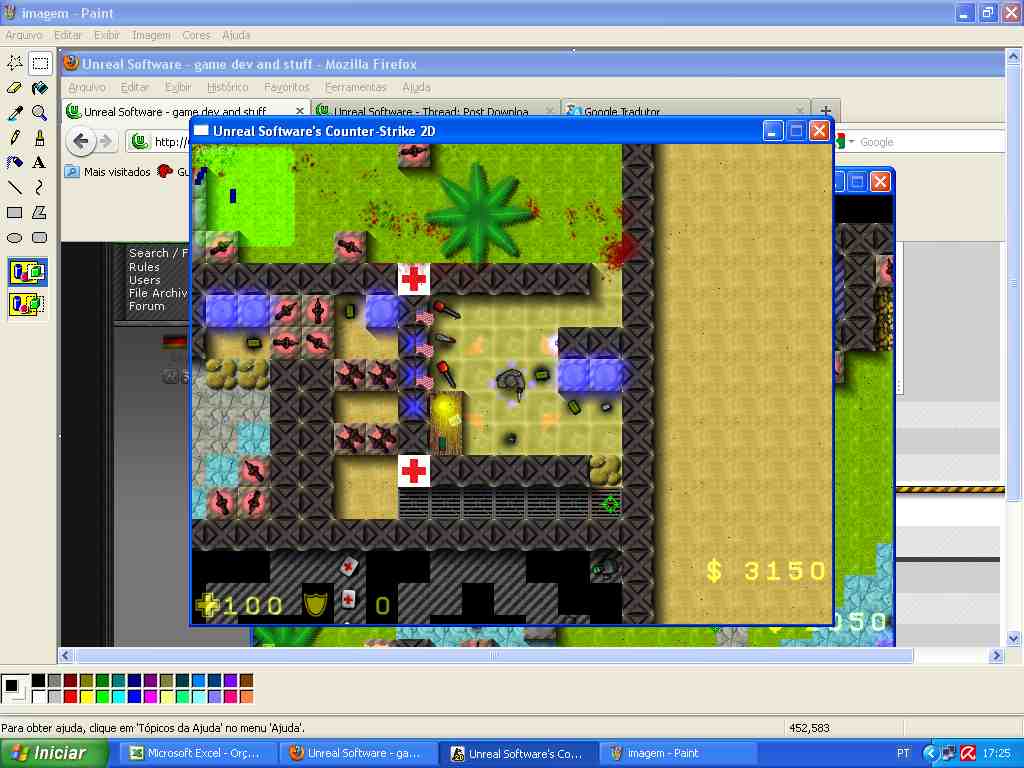Open the Ajuda menu in Paint

pos(236,35)
